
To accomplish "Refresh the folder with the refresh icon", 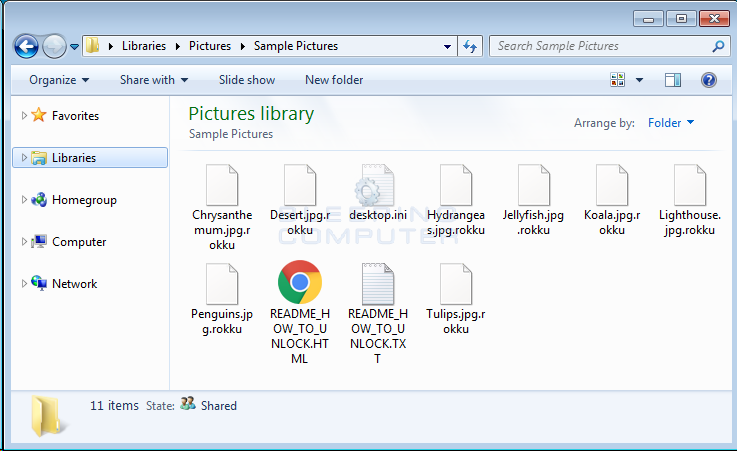I will click(x=470, y=46).
